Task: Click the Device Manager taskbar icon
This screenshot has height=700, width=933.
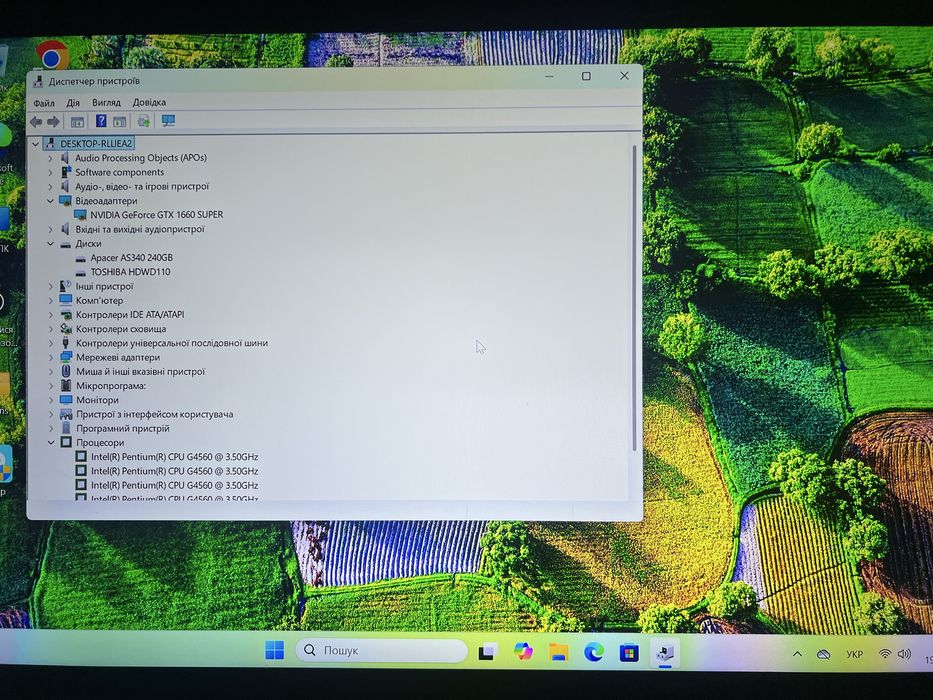Action: 665,653
